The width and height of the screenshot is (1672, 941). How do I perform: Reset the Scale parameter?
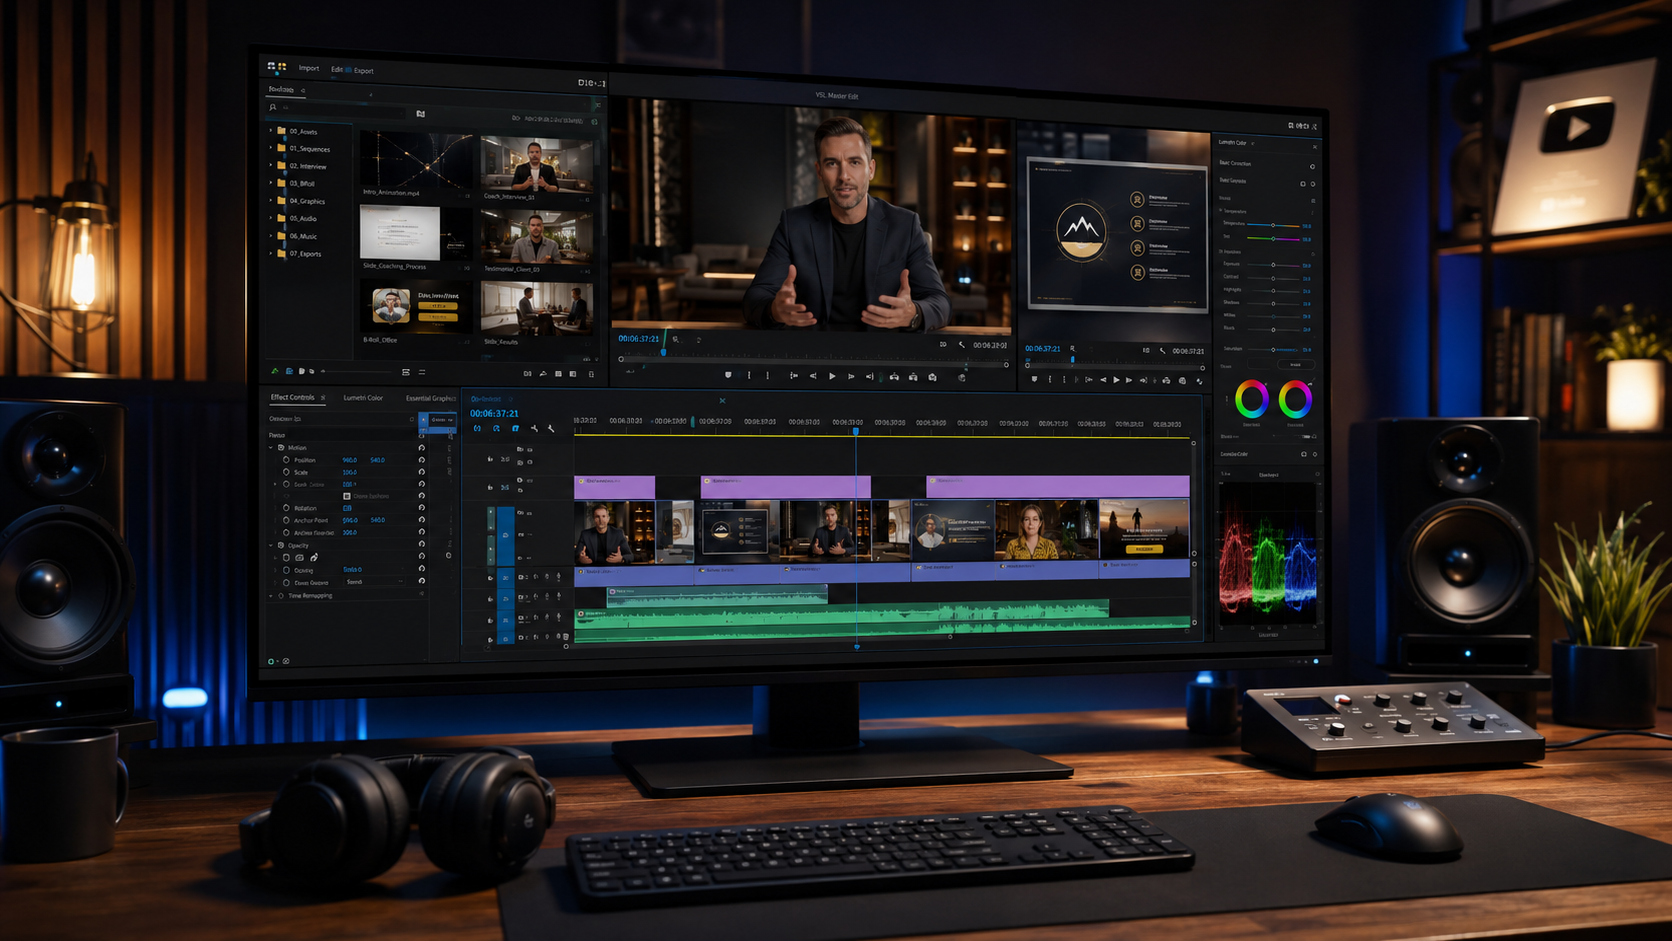421,472
